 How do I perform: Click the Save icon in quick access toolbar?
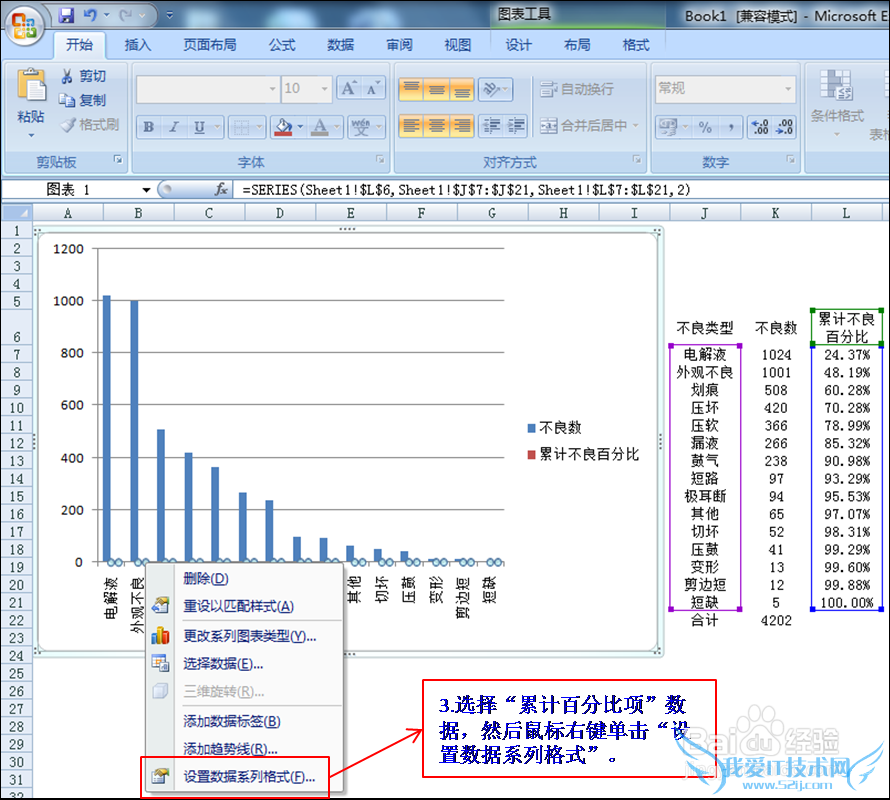point(67,16)
